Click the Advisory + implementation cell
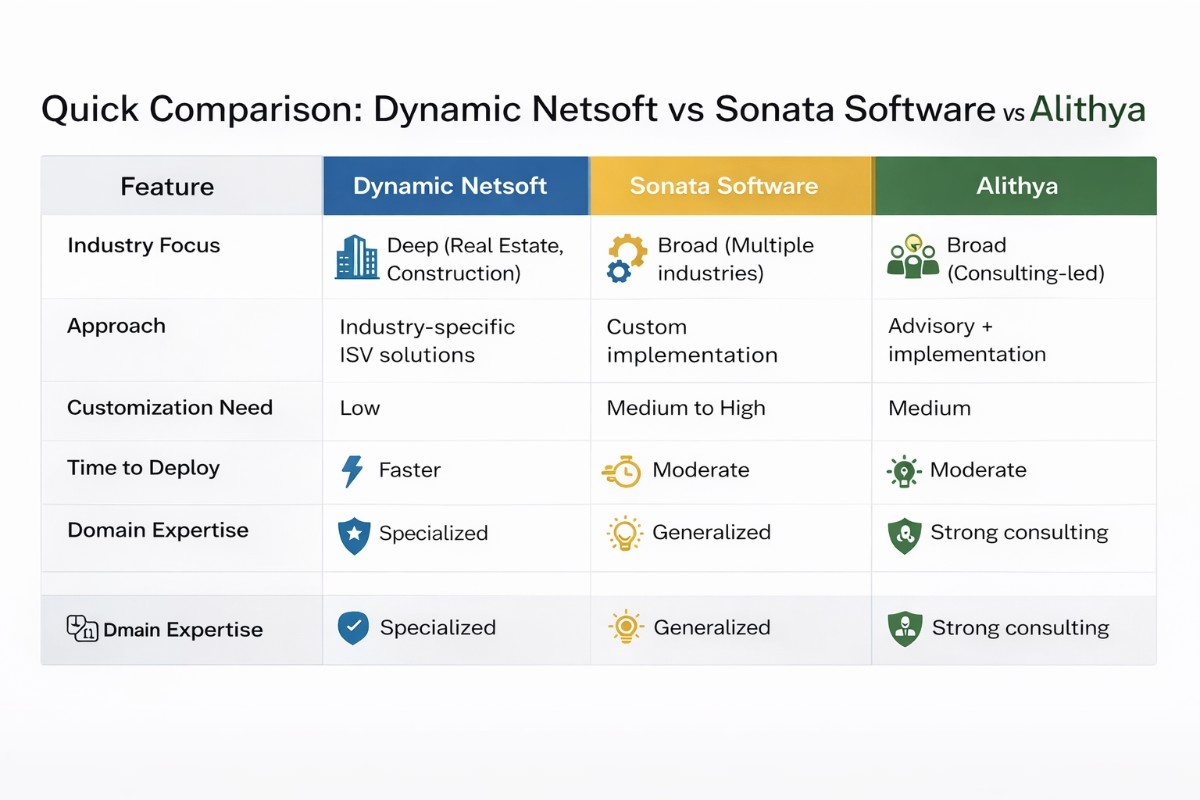 (x=966, y=341)
